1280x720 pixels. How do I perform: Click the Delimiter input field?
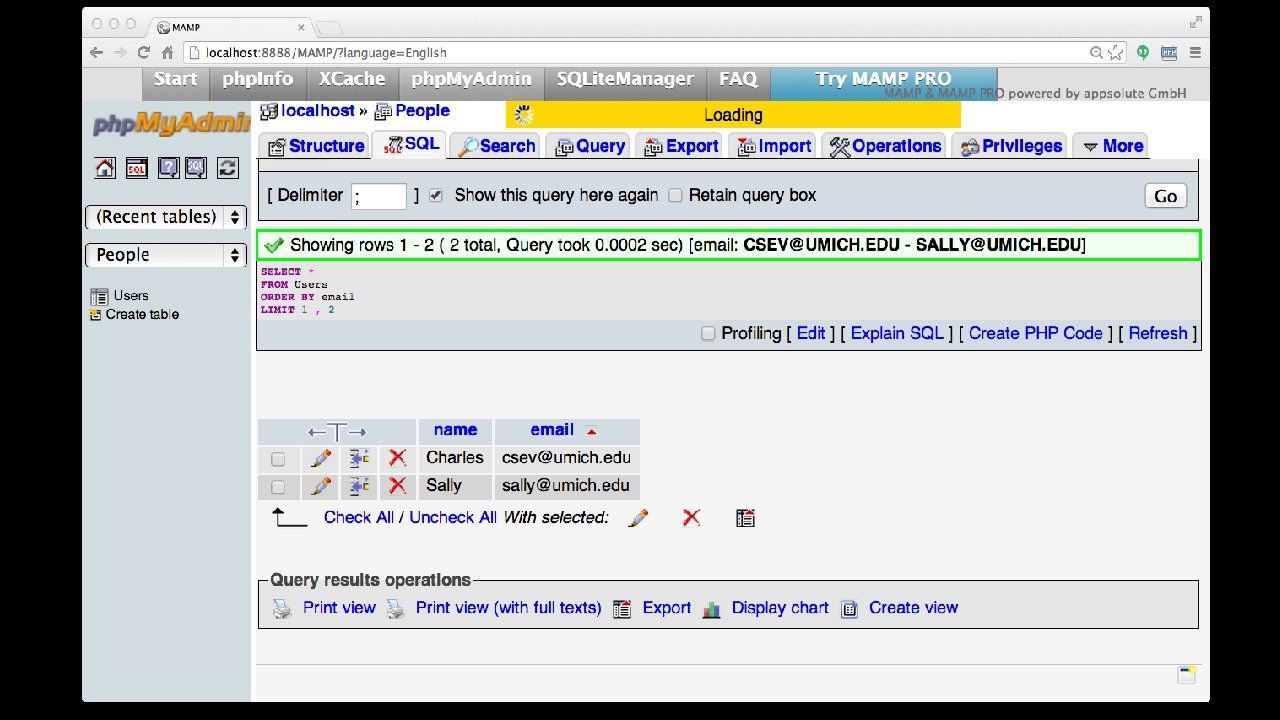click(x=379, y=196)
